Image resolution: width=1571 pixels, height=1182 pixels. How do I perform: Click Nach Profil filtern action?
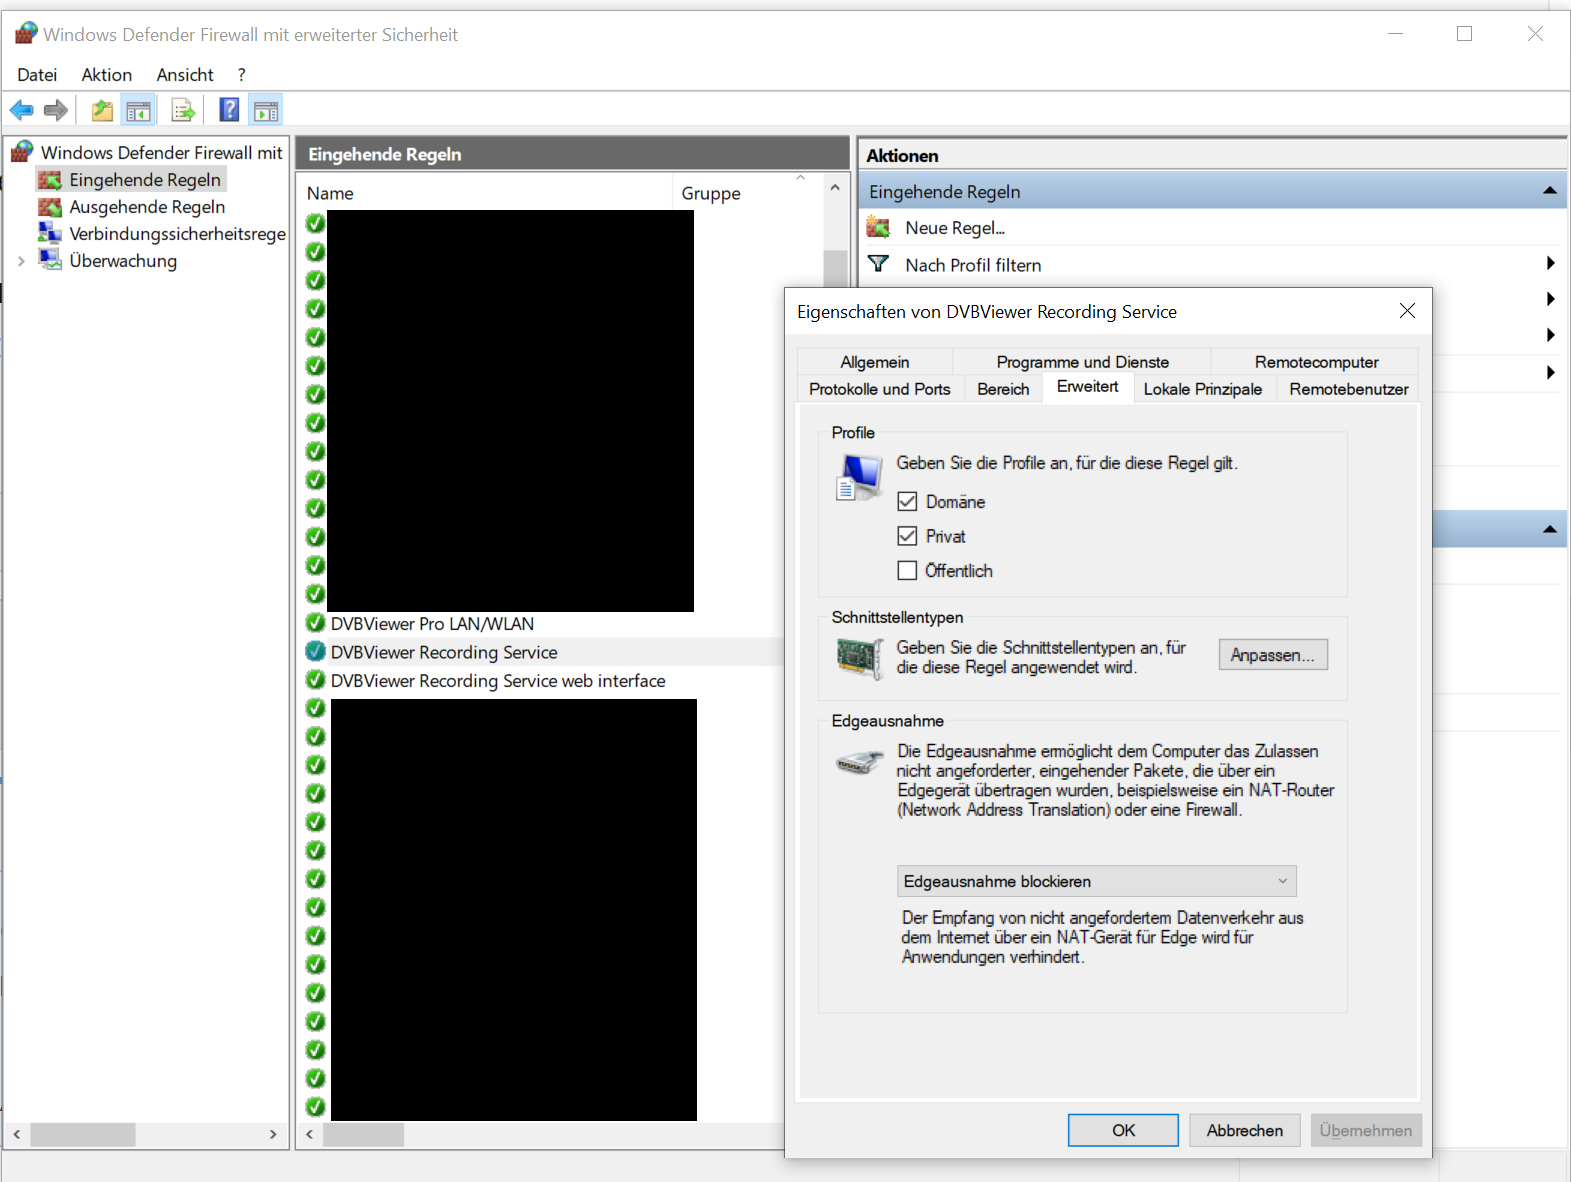(973, 265)
